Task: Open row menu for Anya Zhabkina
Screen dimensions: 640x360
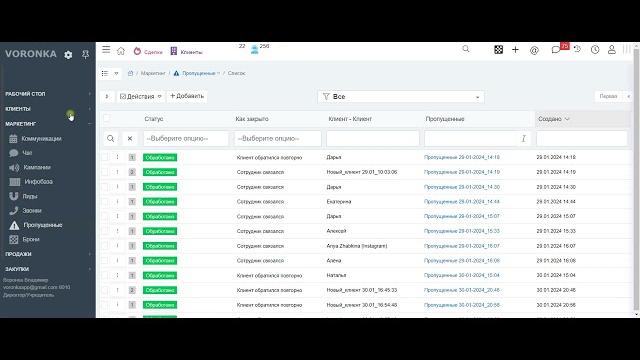Action: (118, 246)
